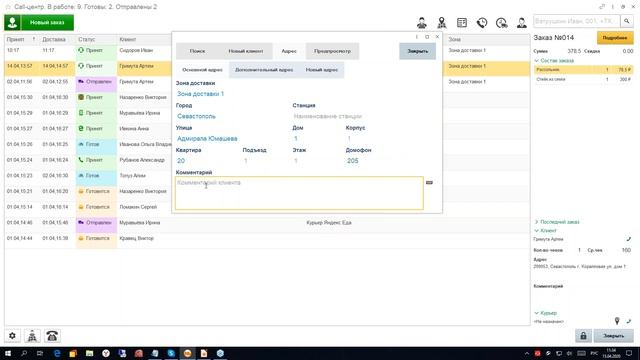Expand the Последний заказ section
This screenshot has width=640, height=360.
[x=557, y=222]
